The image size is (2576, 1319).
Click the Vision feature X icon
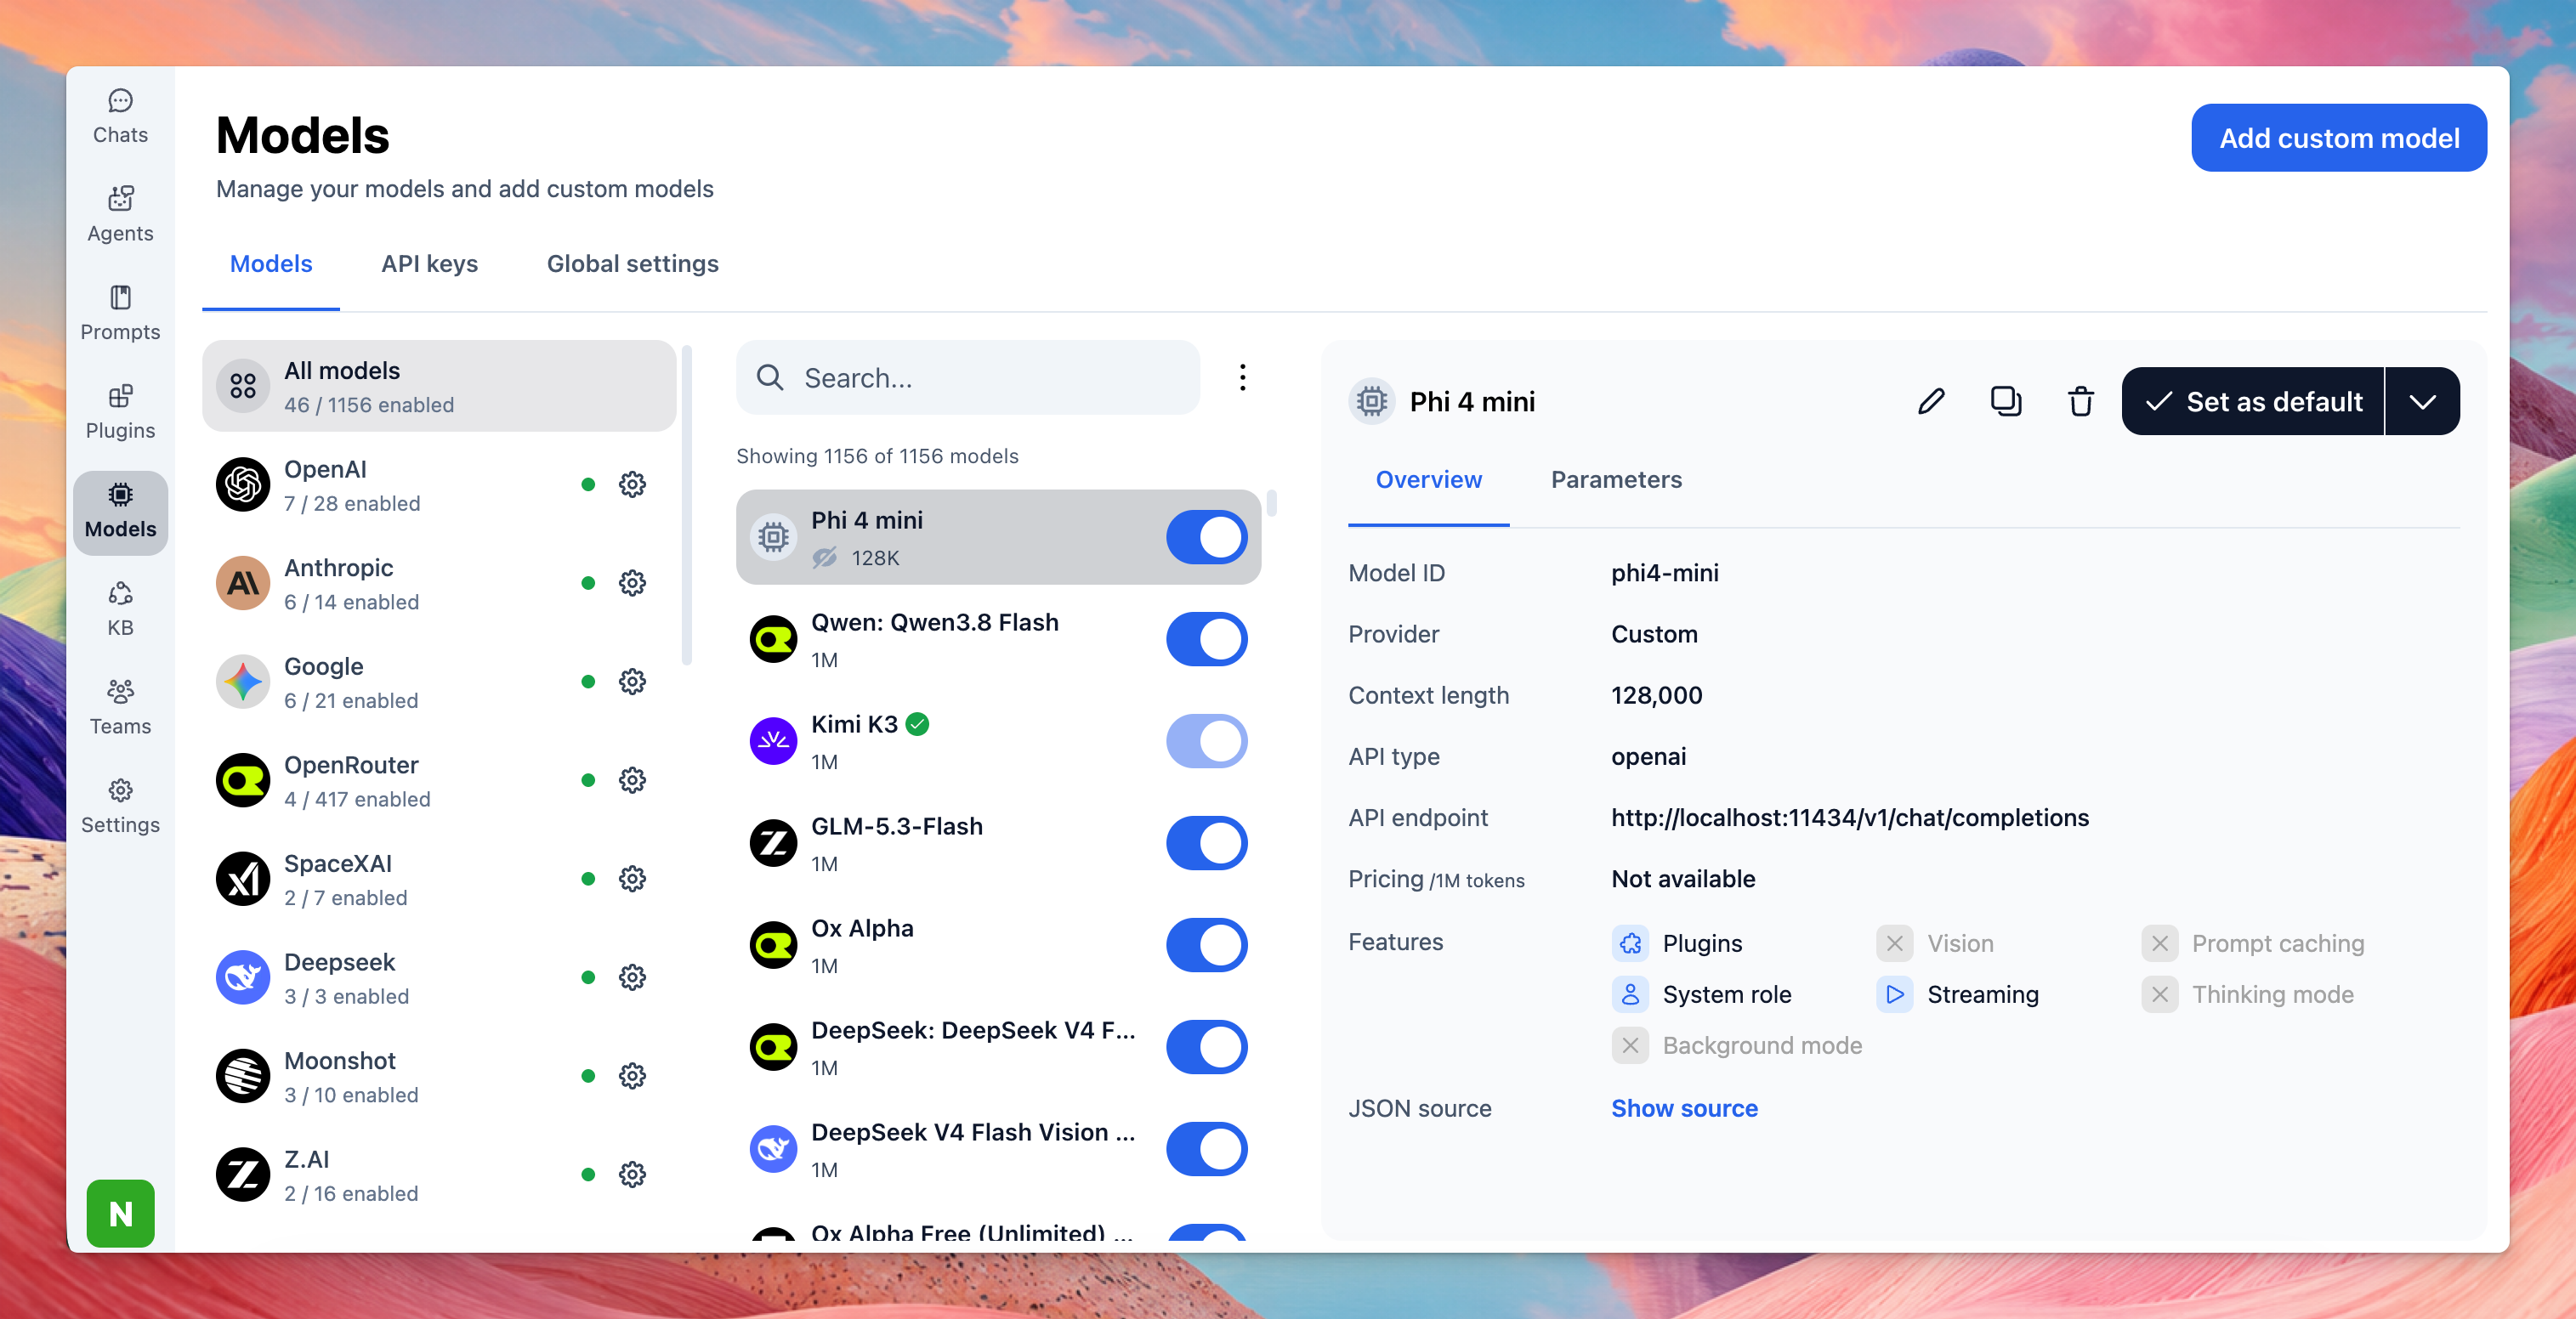1894,943
